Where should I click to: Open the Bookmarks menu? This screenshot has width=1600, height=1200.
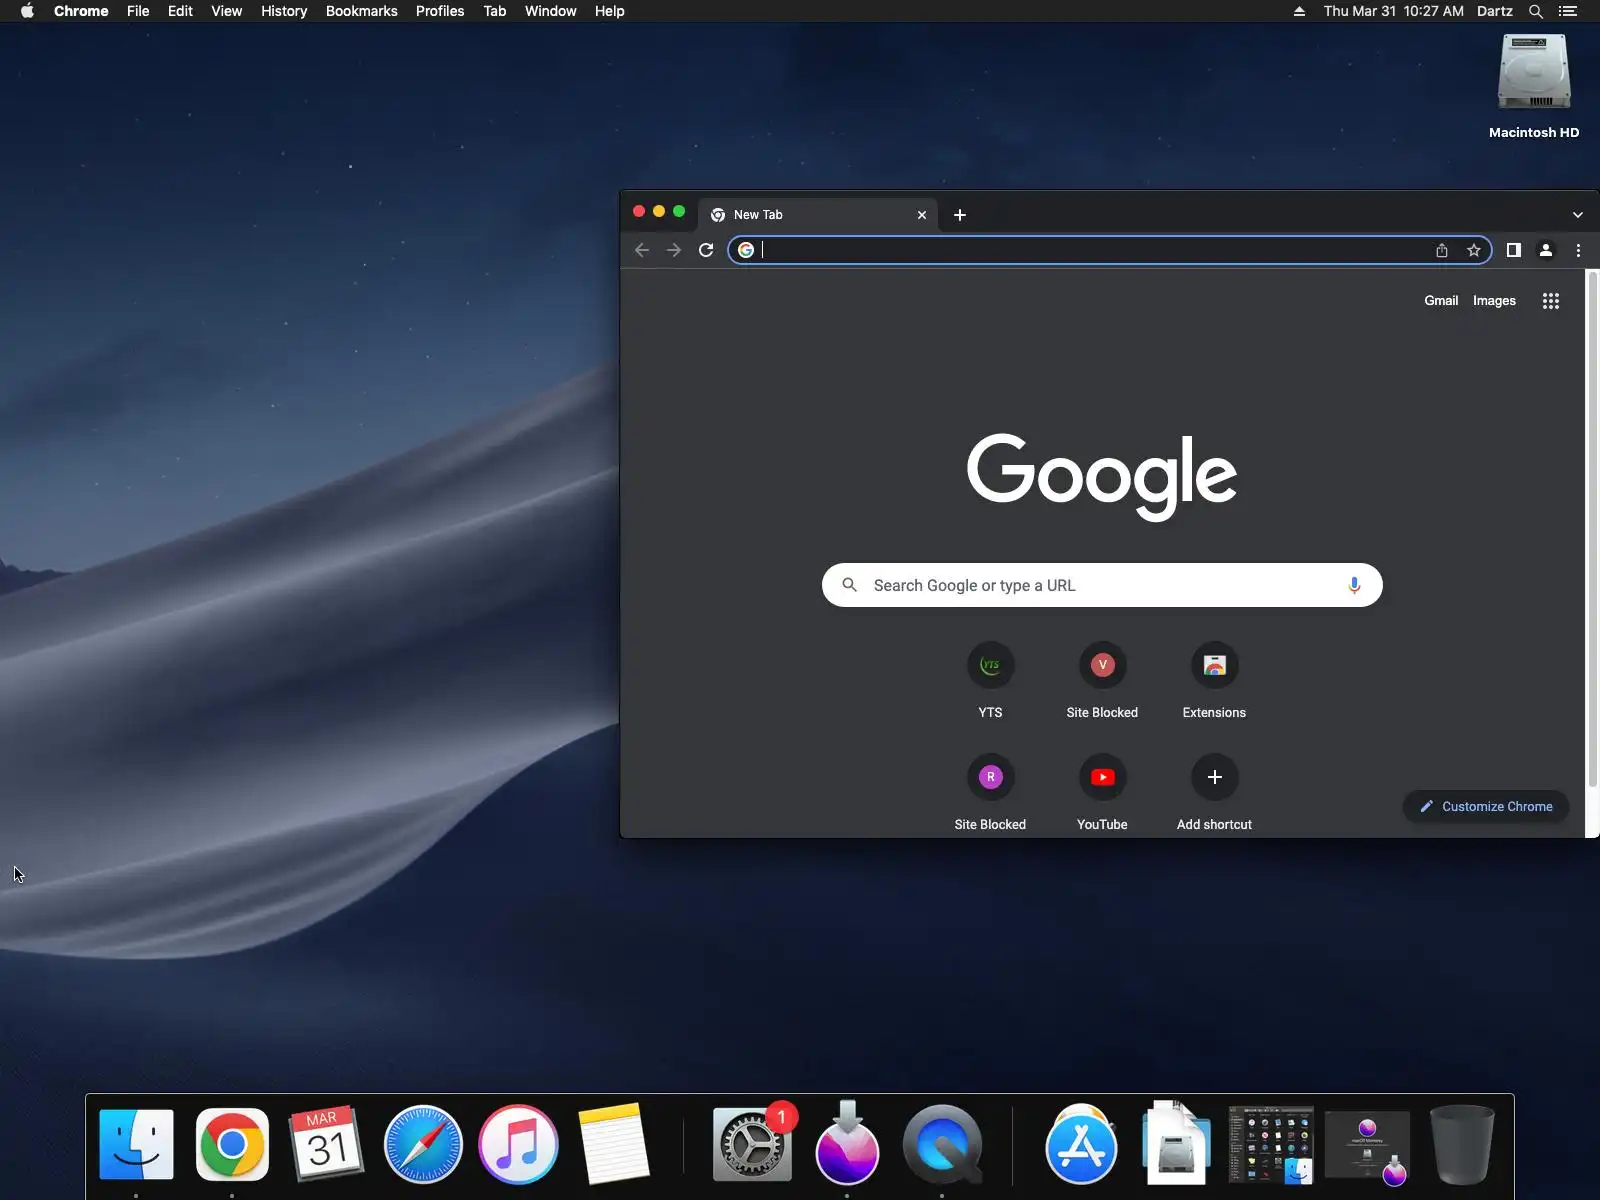[362, 11]
